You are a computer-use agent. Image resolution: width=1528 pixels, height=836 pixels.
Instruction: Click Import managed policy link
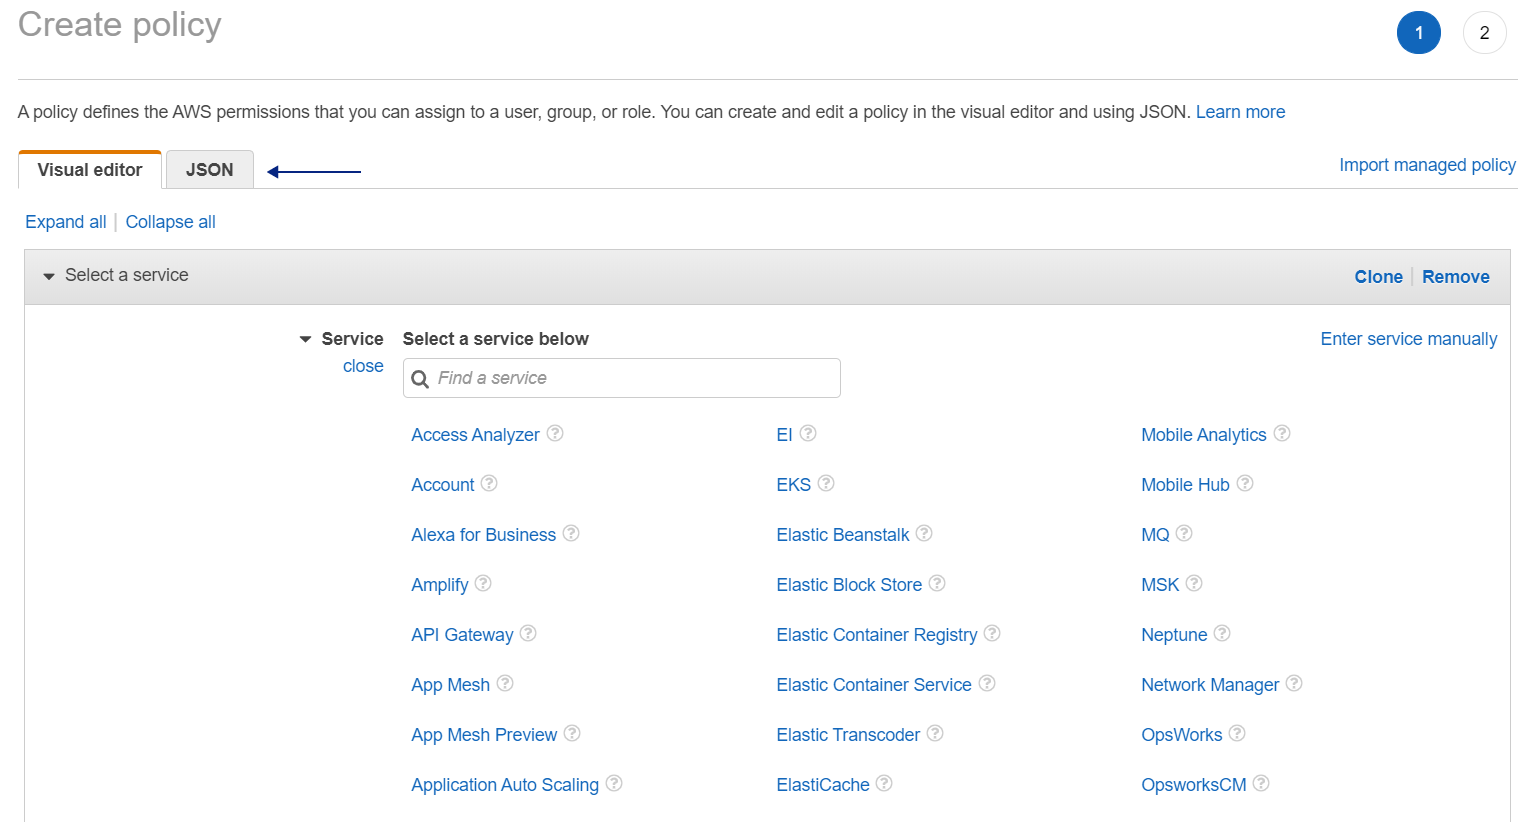(x=1427, y=165)
